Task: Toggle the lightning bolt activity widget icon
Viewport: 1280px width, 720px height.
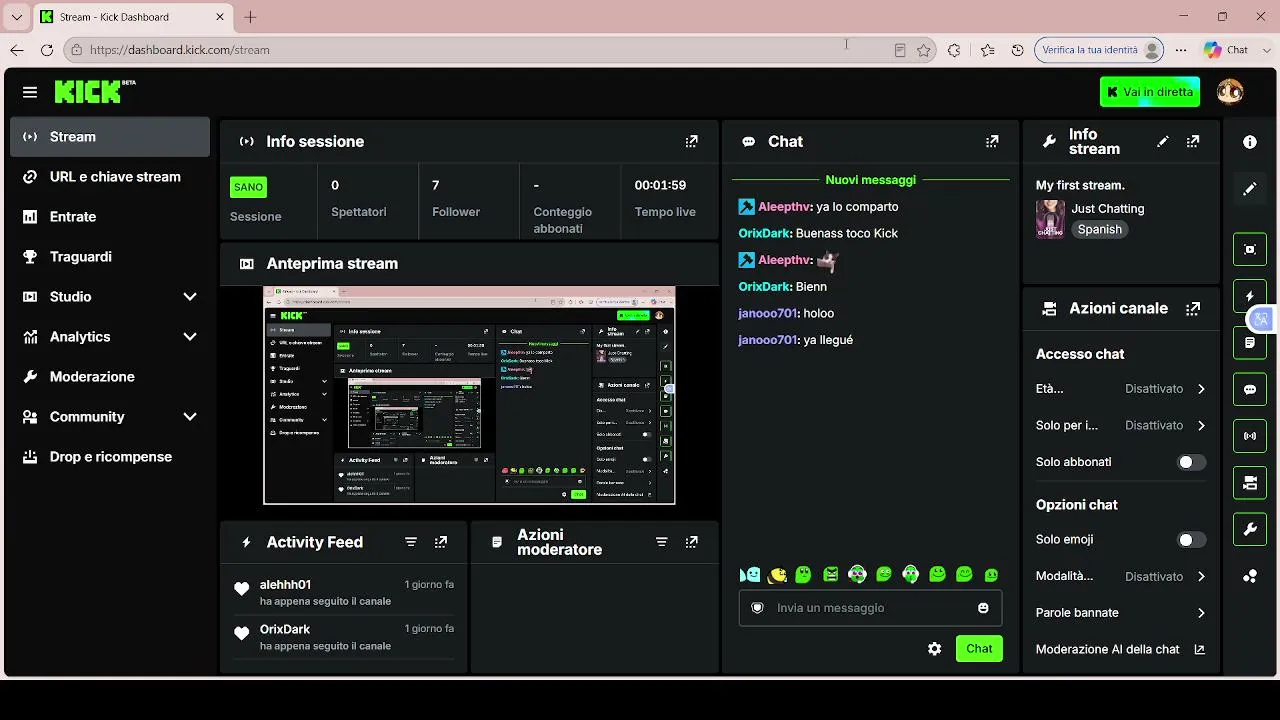Action: tap(1250, 296)
